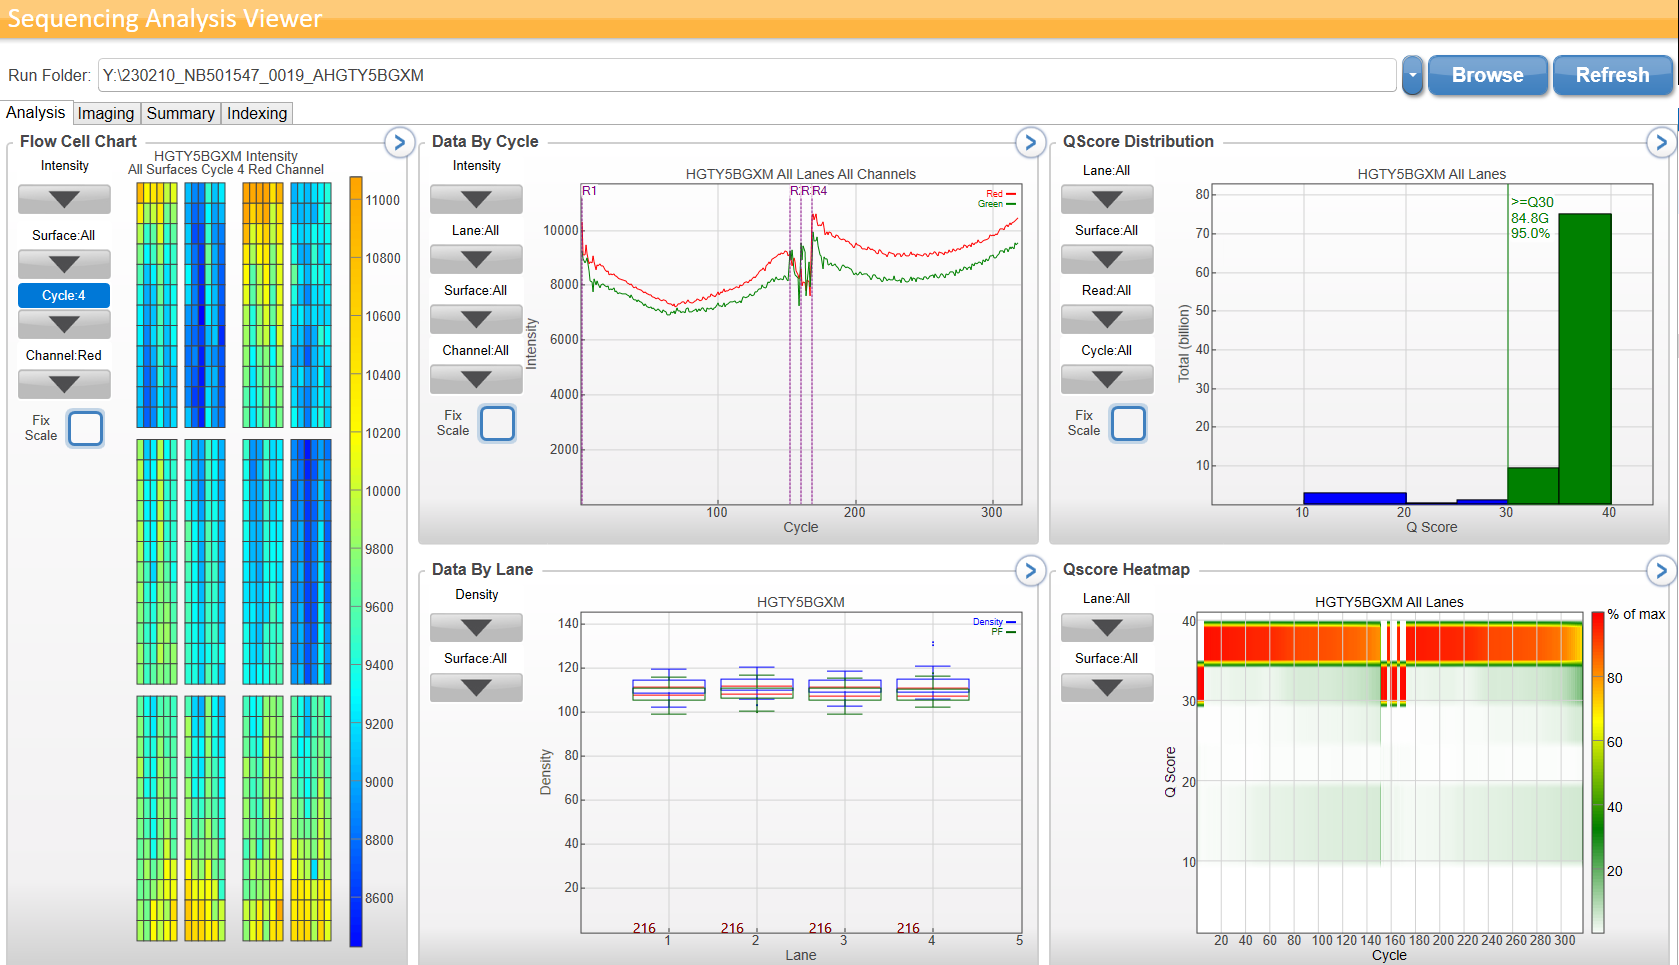Open QScore Distribution Lane:All dropdown
This screenshot has width=1679, height=965.
(1107, 199)
